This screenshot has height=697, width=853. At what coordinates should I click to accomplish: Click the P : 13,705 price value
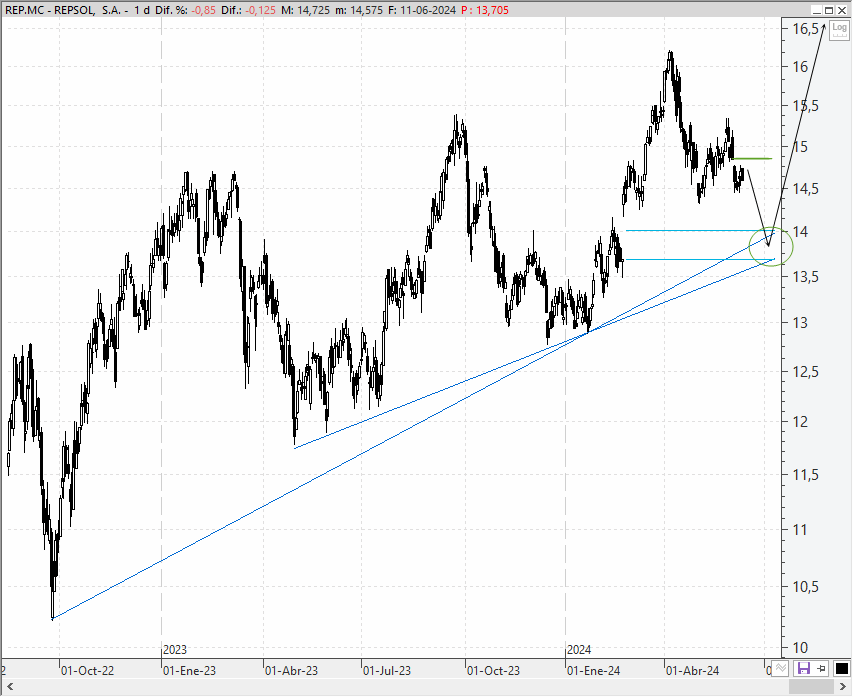[x=485, y=10]
